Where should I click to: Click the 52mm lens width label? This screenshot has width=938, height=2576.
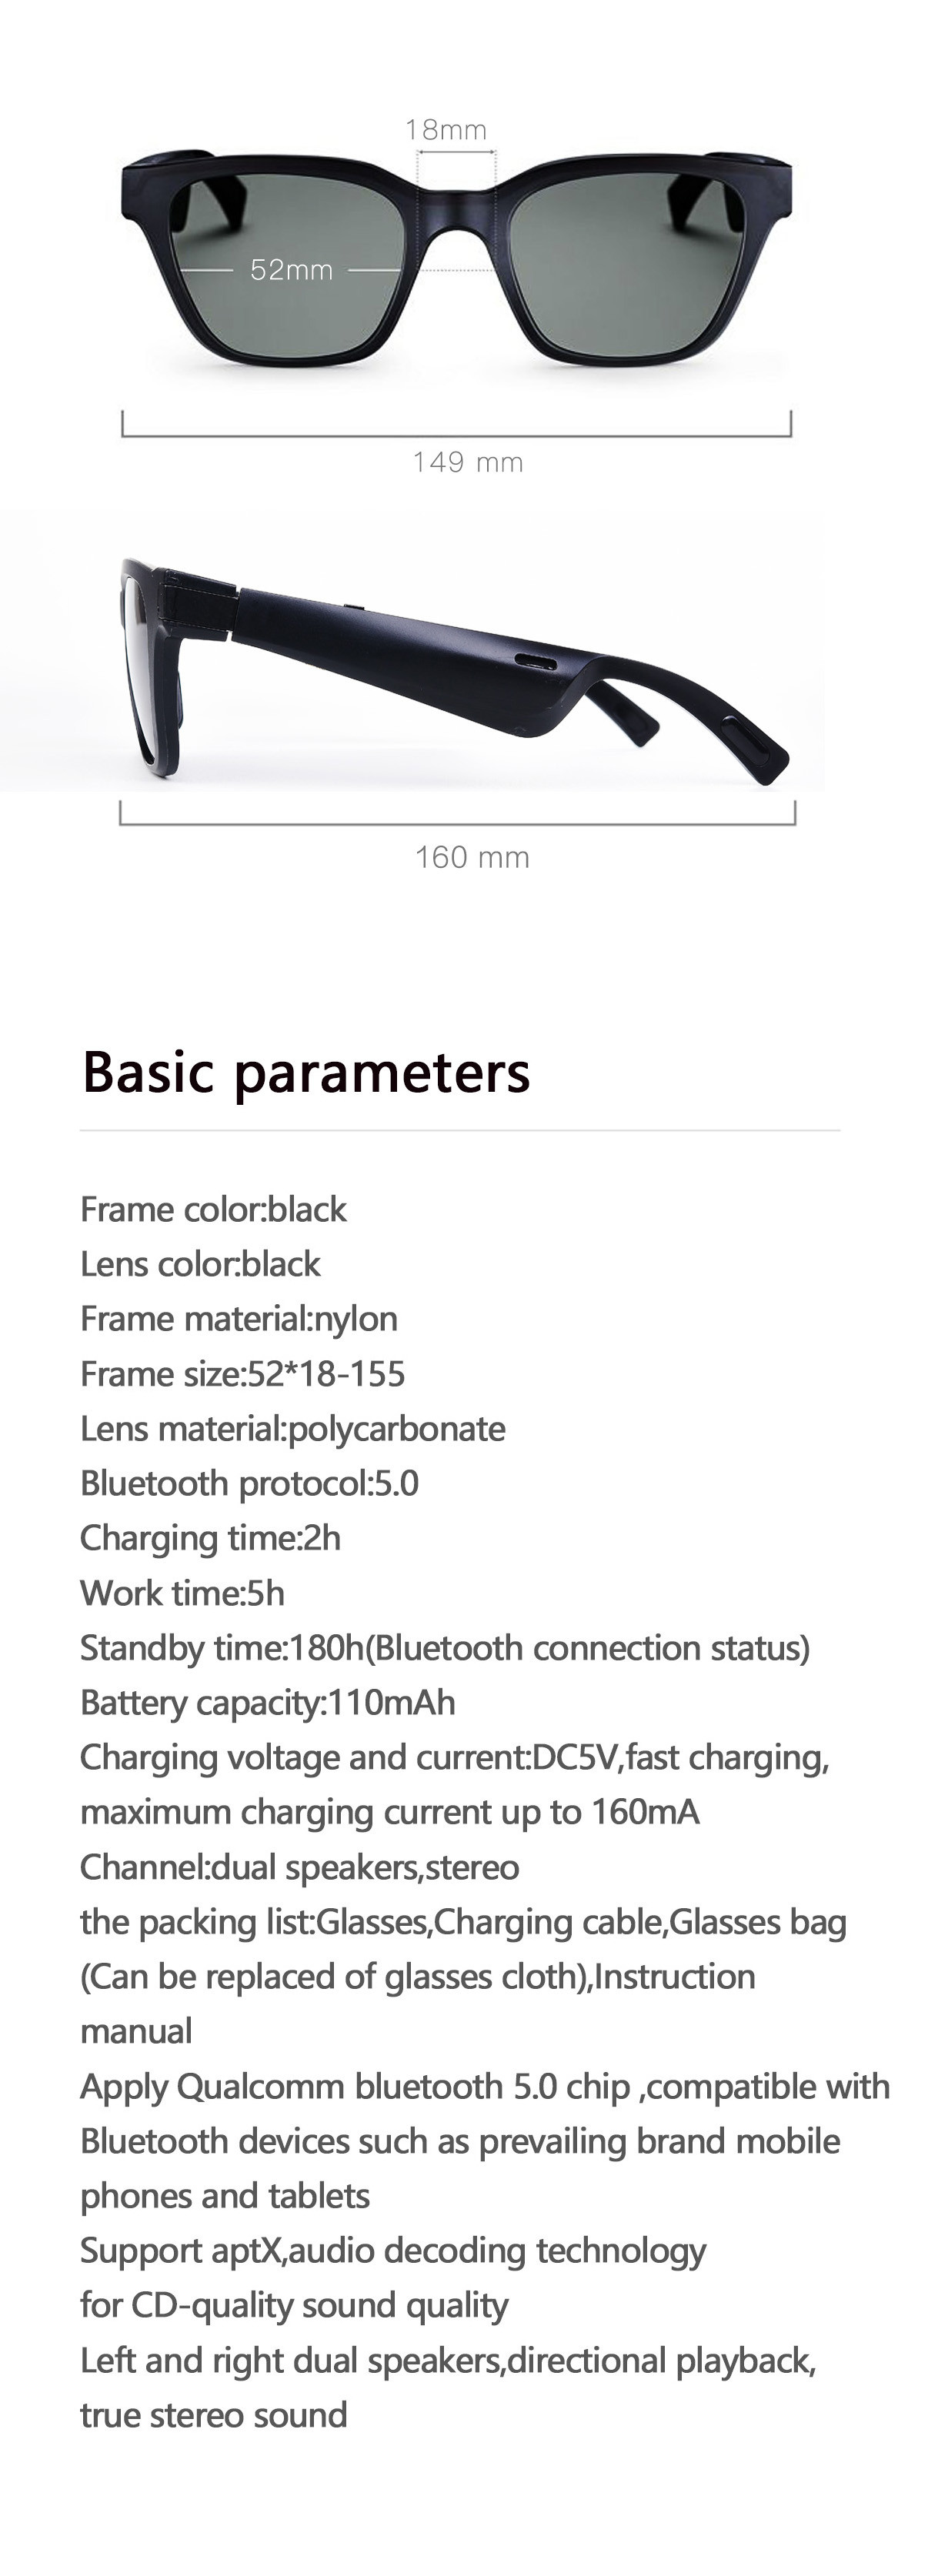pos(291,270)
